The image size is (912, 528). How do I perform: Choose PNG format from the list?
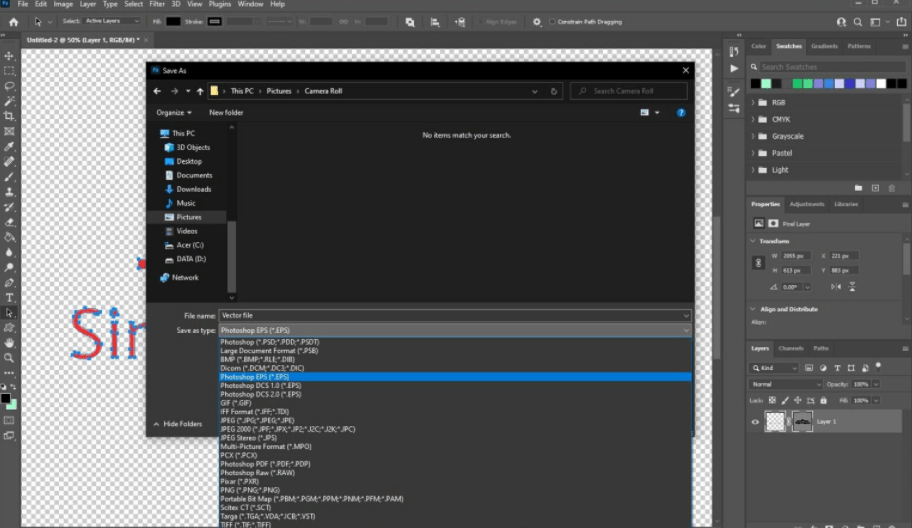[x=249, y=490]
